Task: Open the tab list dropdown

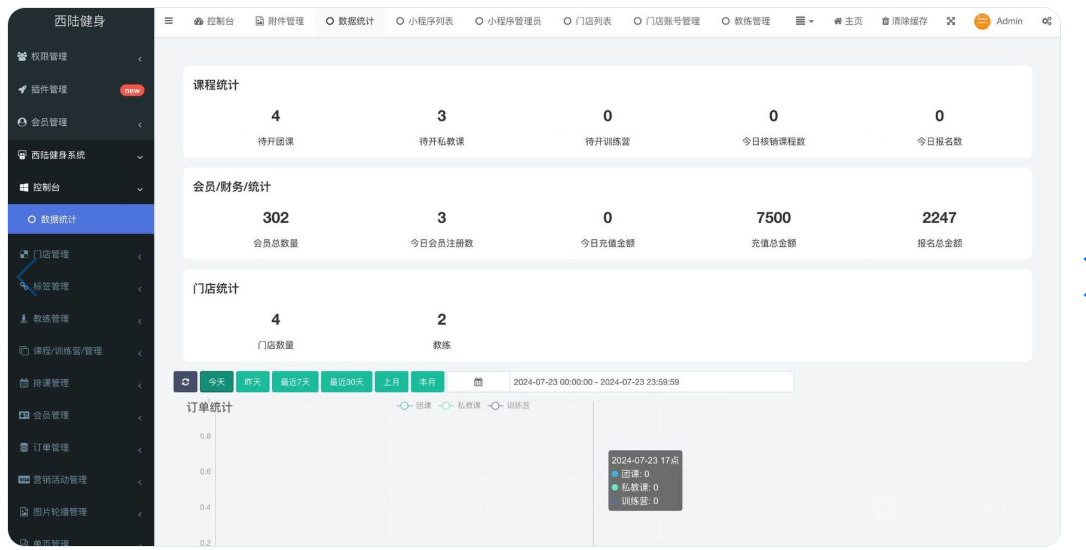Action: pyautogui.click(x=804, y=21)
